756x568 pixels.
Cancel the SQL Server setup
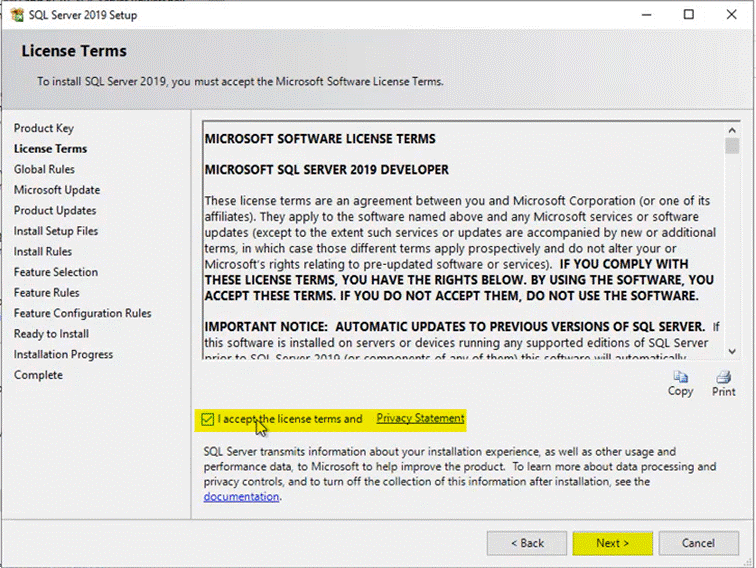pos(699,543)
